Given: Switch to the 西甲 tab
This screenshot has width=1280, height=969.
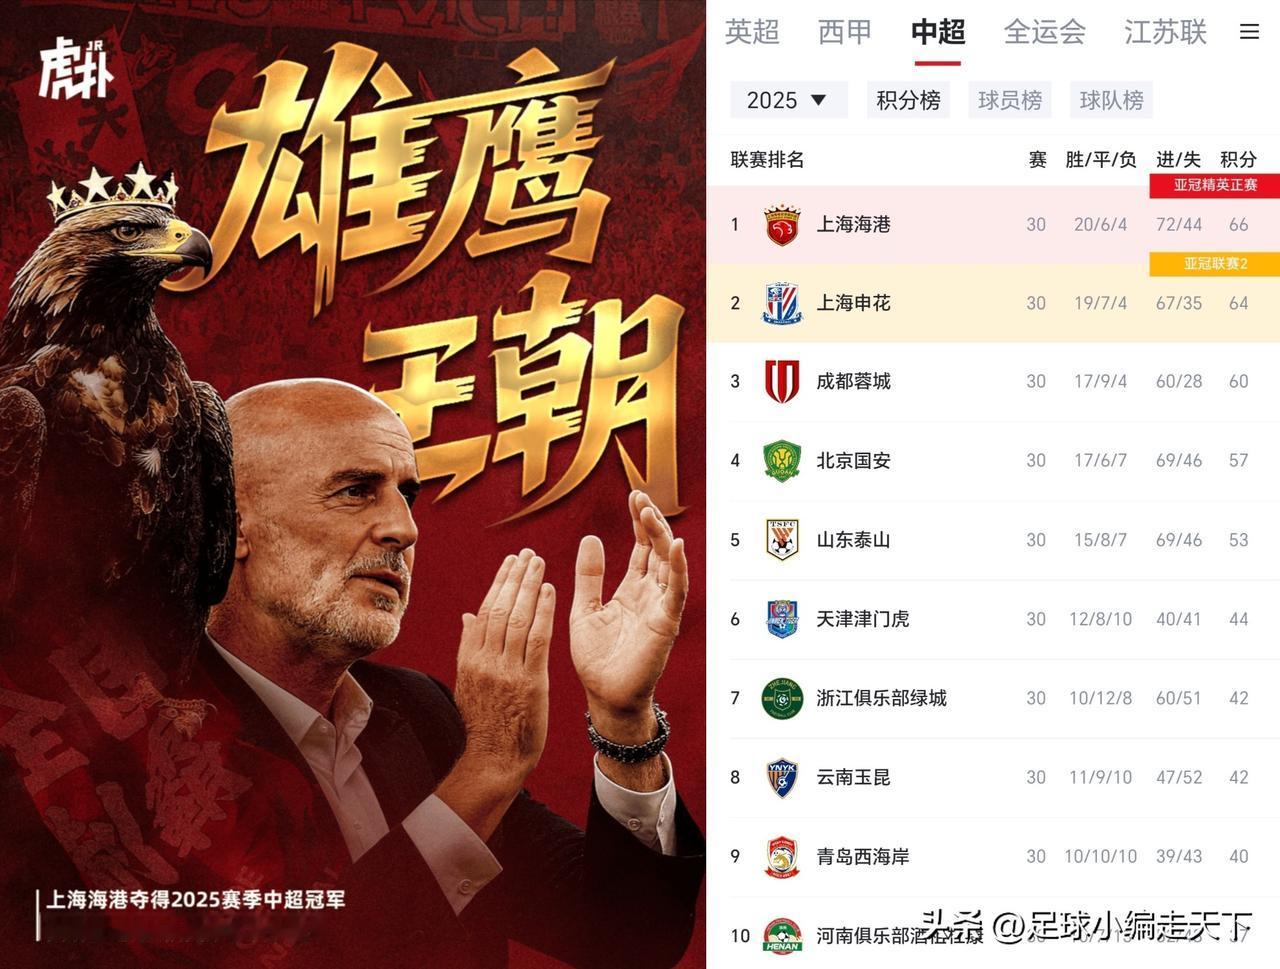Looking at the screenshot, I should click(845, 32).
